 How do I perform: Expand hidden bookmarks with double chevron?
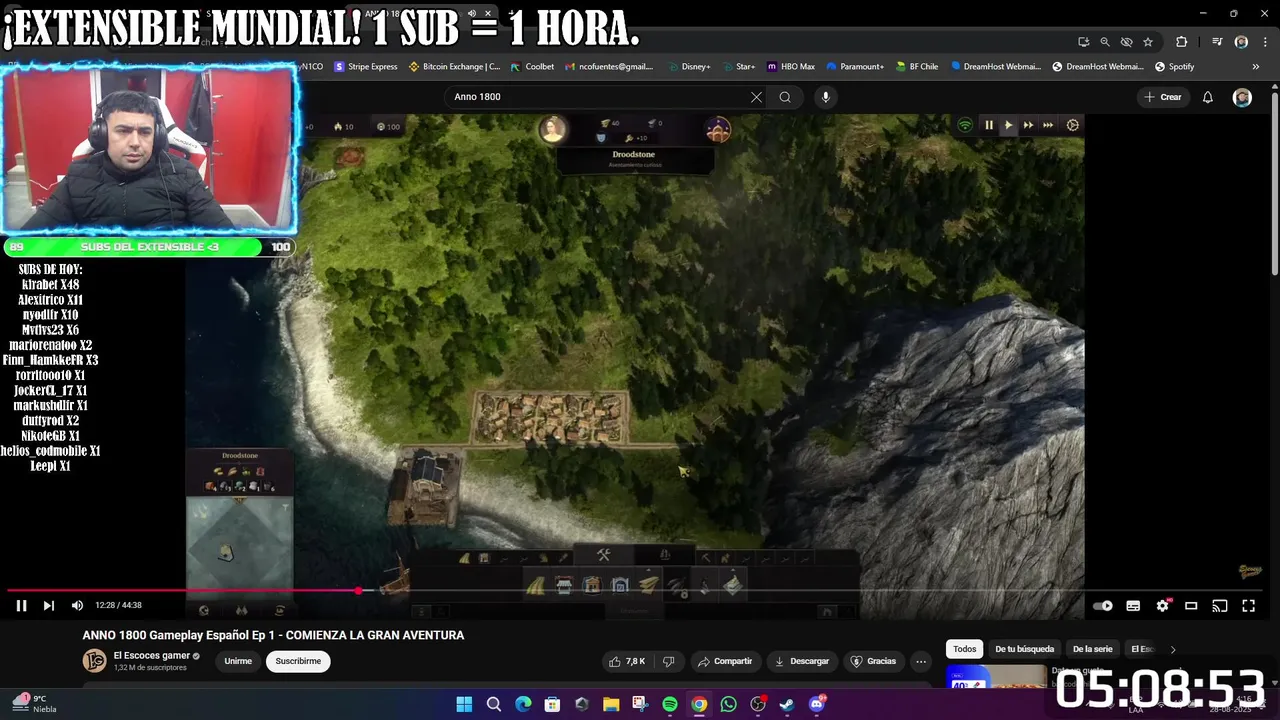(1256, 67)
